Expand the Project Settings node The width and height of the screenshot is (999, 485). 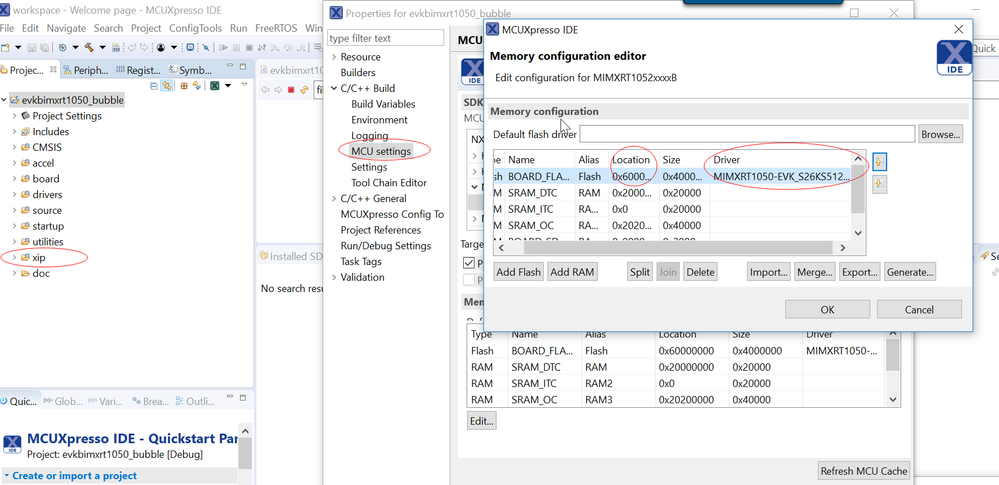(15, 116)
